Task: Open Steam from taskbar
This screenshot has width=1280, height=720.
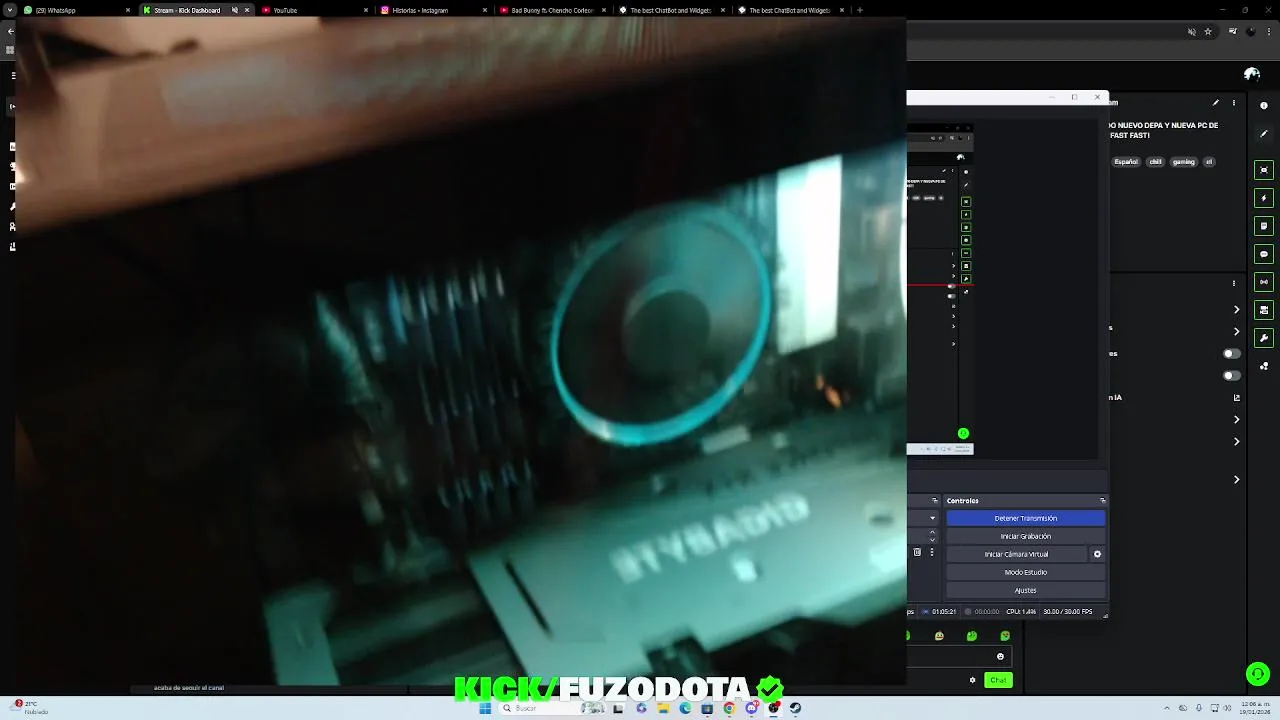Action: (x=795, y=708)
